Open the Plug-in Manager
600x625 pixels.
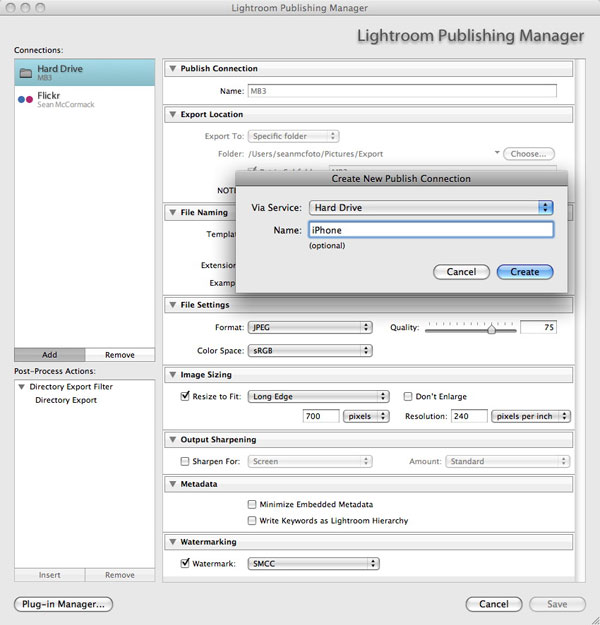(x=63, y=604)
